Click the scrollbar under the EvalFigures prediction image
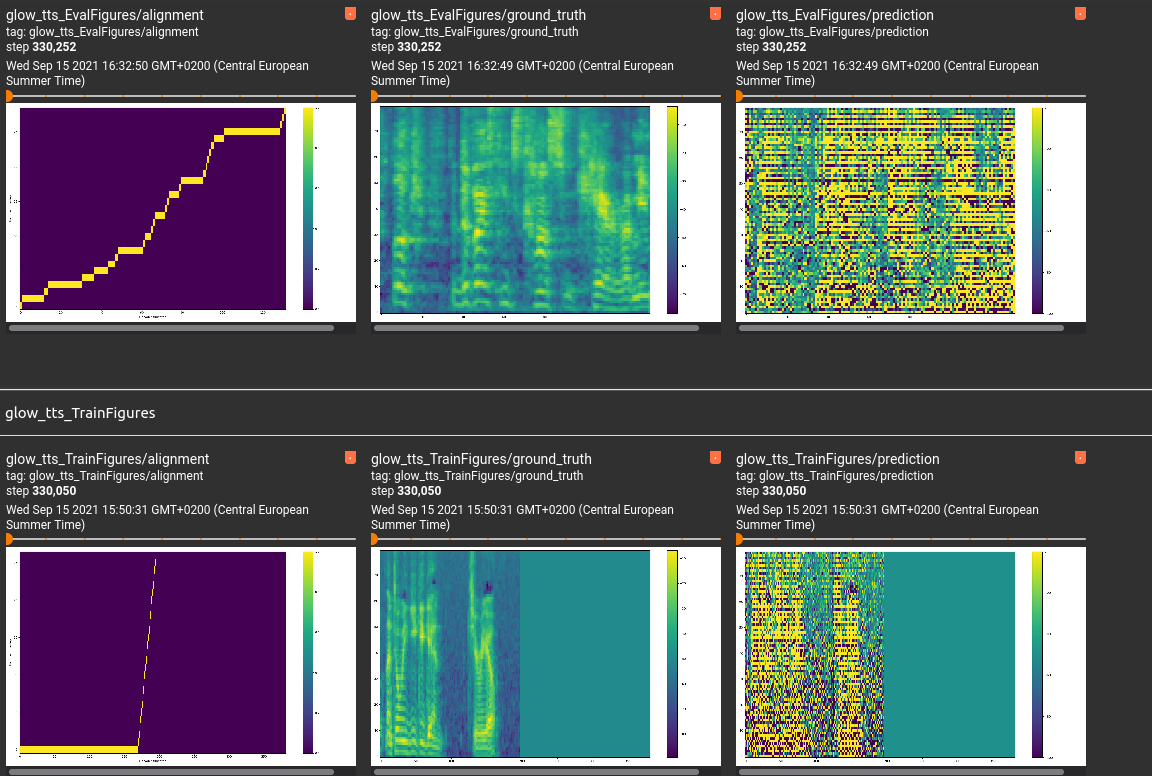Screen dimensions: 1152x776 click(x=900, y=327)
